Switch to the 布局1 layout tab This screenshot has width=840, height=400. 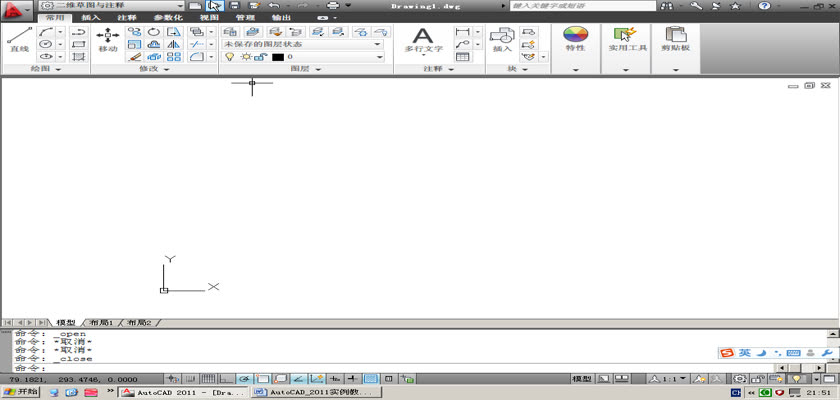tap(102, 323)
